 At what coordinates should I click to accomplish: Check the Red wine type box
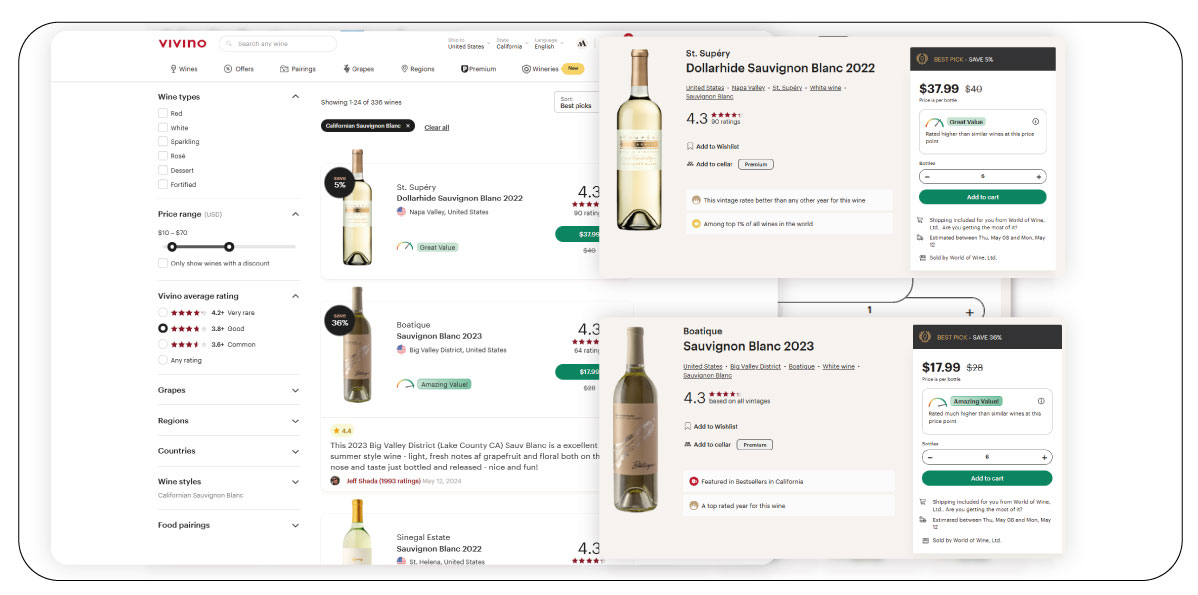[x=163, y=113]
